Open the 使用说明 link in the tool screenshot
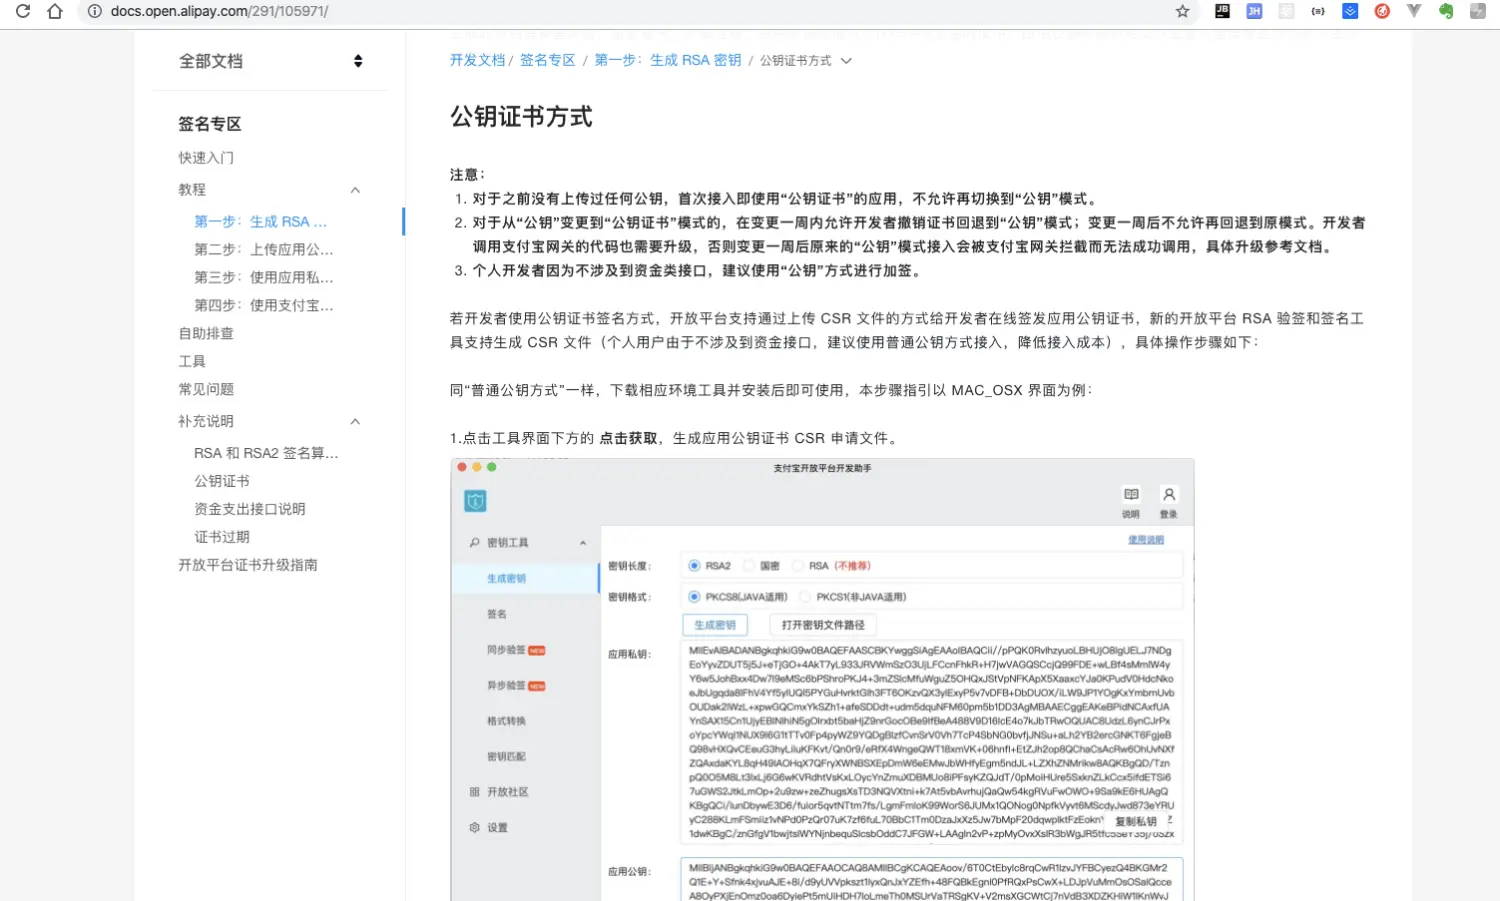1500x901 pixels. click(x=1146, y=540)
